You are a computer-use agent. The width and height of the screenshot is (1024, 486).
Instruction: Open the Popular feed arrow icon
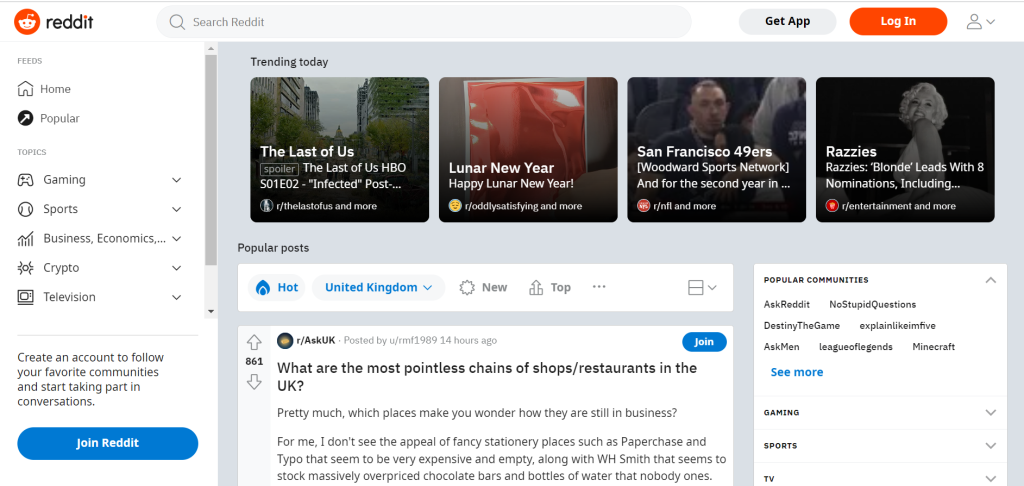pos(25,118)
